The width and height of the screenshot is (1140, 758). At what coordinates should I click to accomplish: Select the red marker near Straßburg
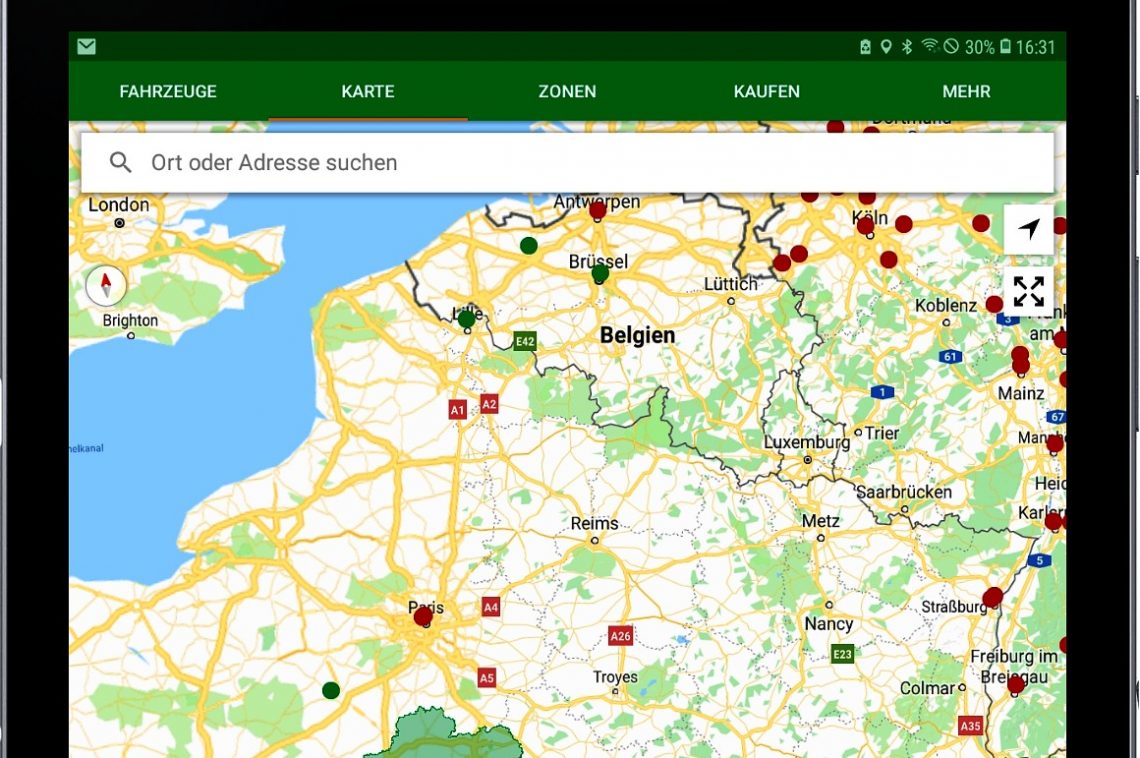pos(992,597)
